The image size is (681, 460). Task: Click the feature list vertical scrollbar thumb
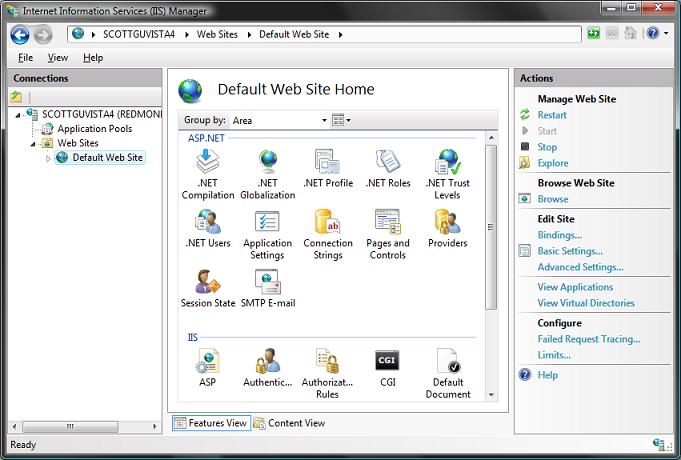coord(491,227)
